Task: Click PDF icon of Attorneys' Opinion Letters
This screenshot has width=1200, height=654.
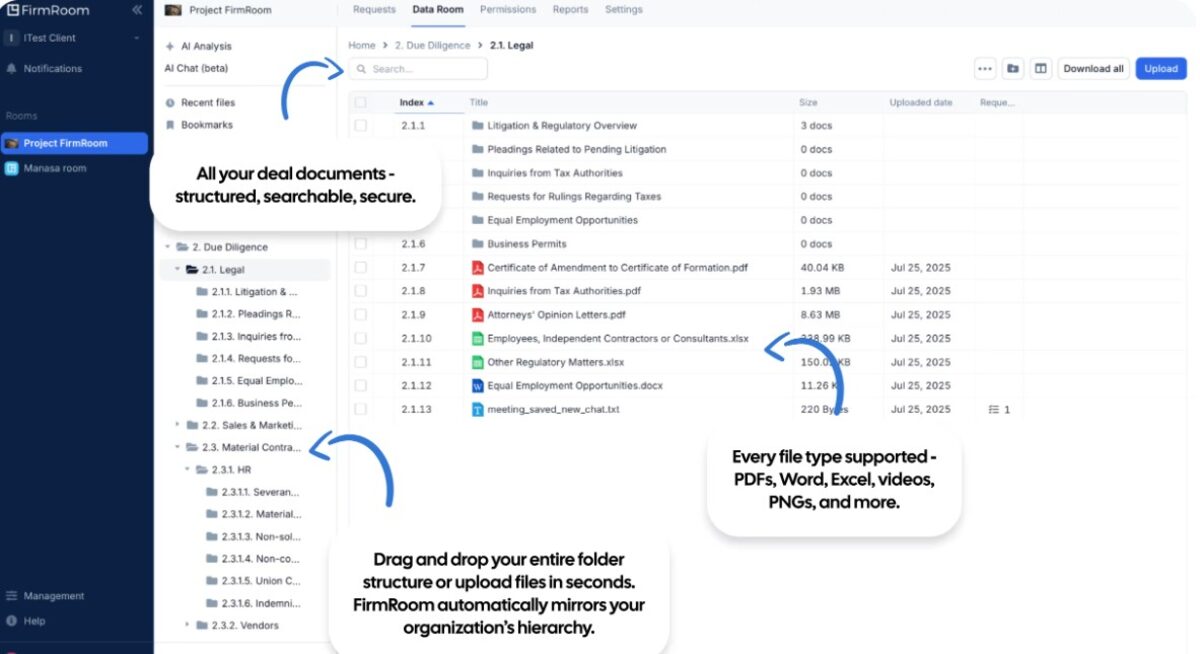Action: [x=477, y=315]
